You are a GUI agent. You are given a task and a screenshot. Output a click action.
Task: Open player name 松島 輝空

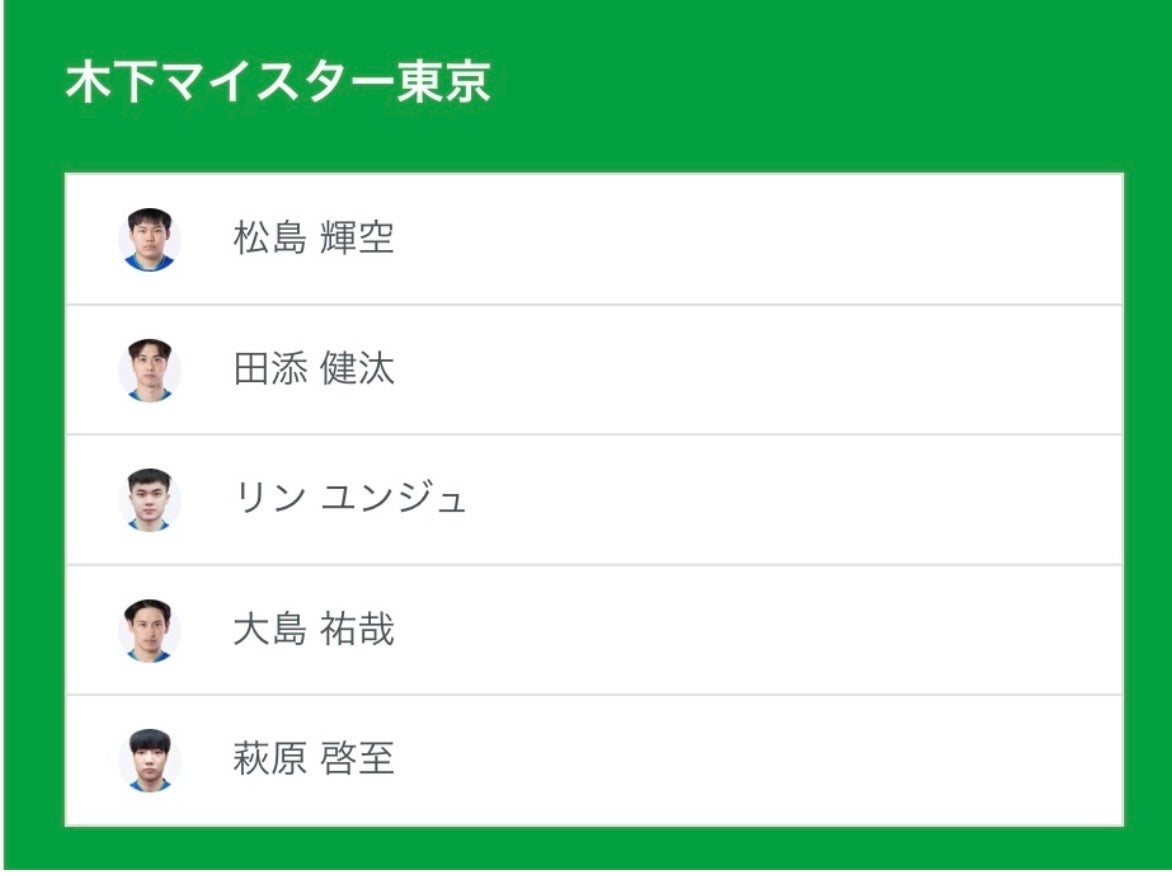tap(313, 239)
